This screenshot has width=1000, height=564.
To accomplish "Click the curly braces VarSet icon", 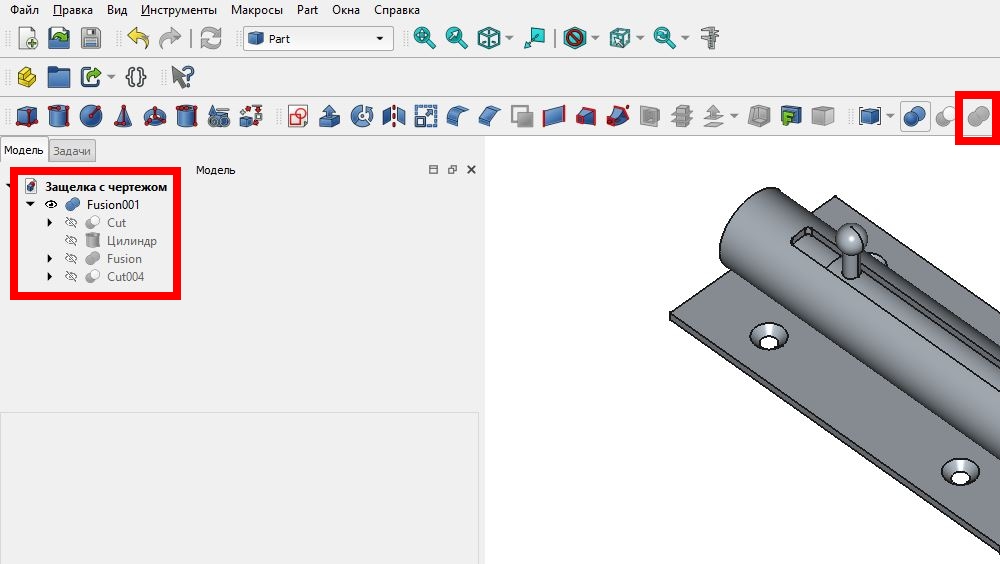I will tap(136, 77).
